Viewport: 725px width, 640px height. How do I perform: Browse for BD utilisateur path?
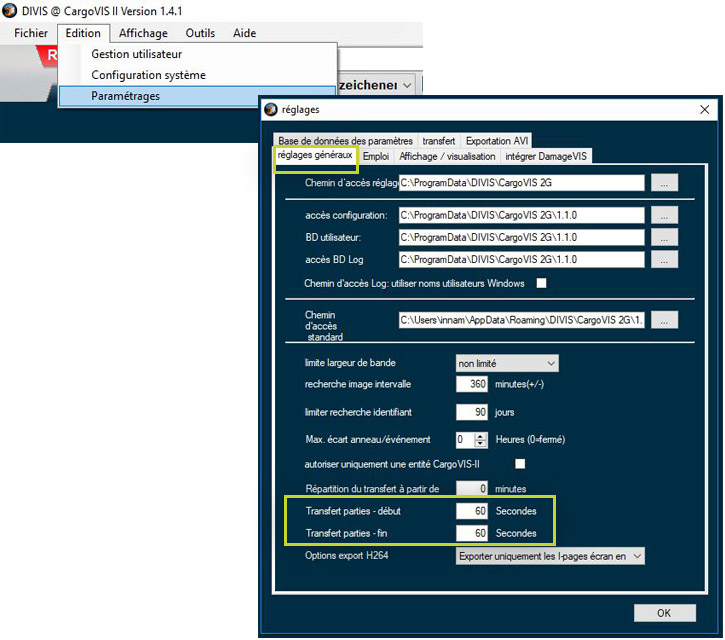[x=664, y=237]
